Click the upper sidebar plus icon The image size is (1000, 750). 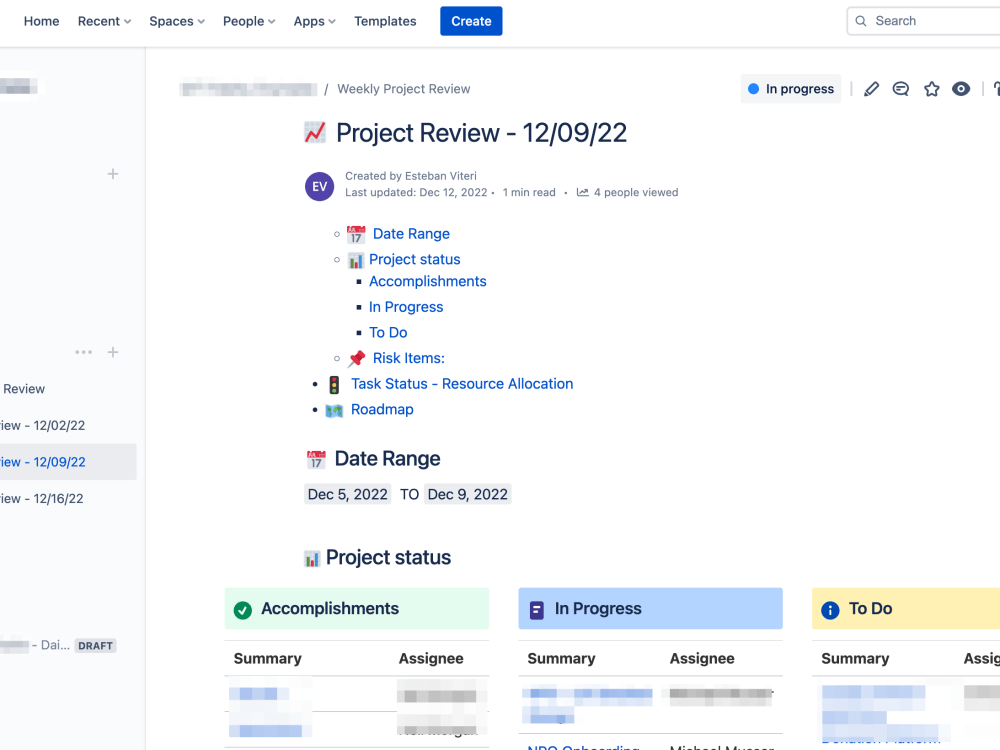pos(113,174)
